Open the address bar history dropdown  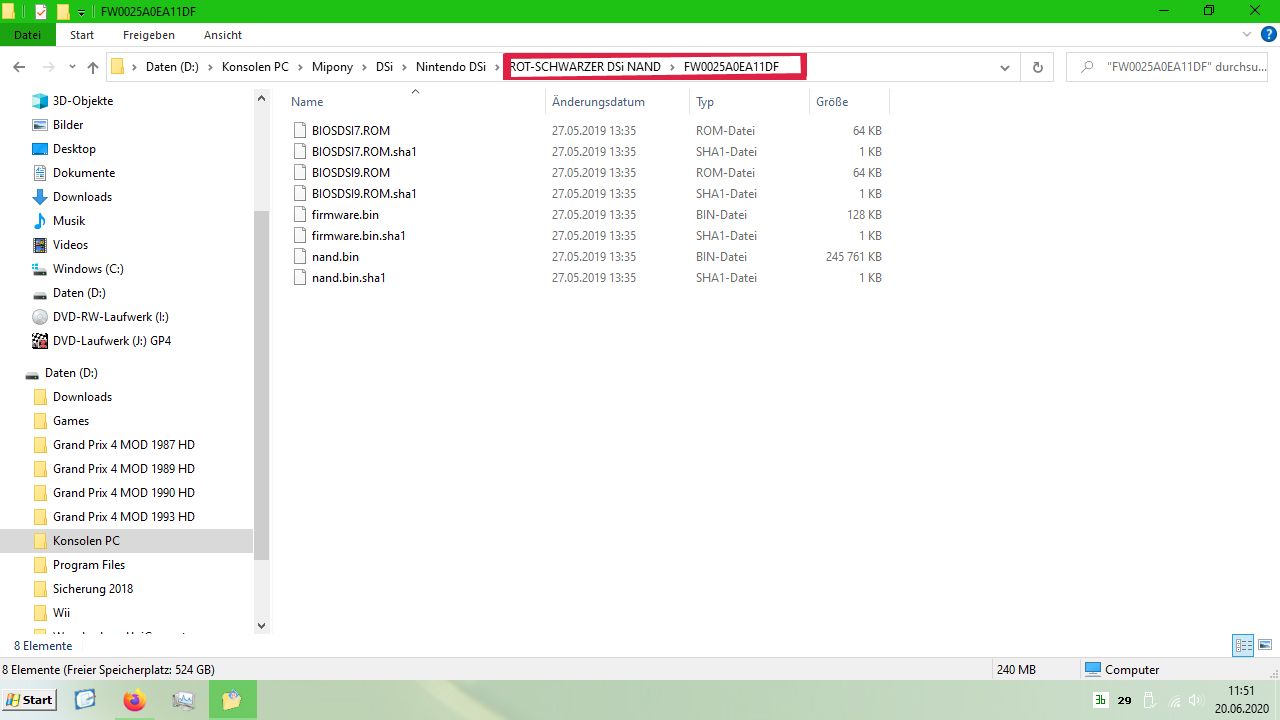(1005, 67)
